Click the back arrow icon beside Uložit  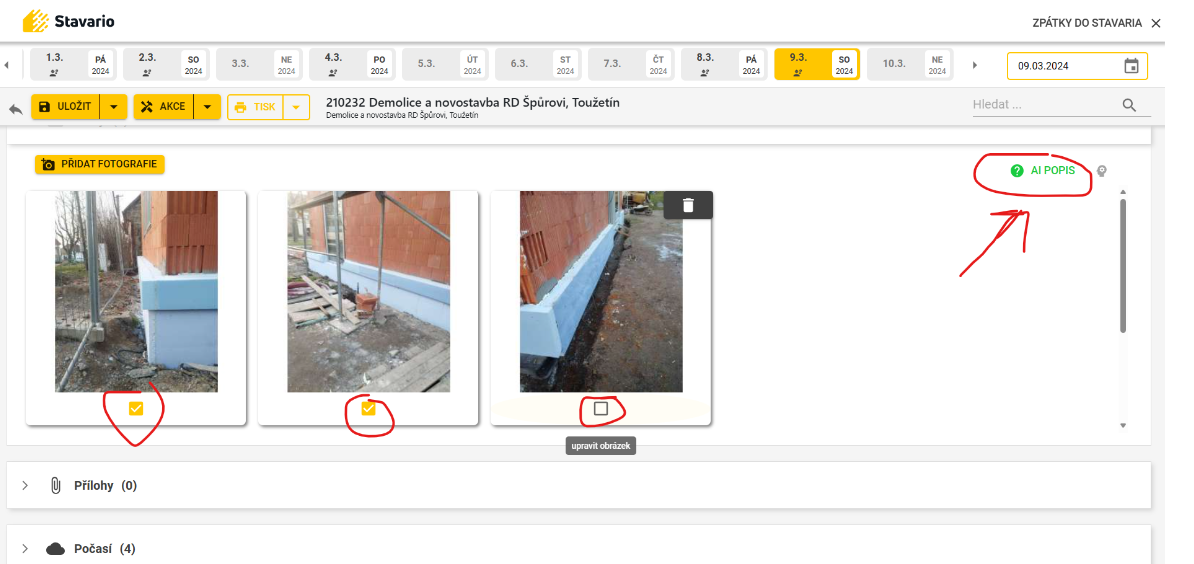pos(16,108)
